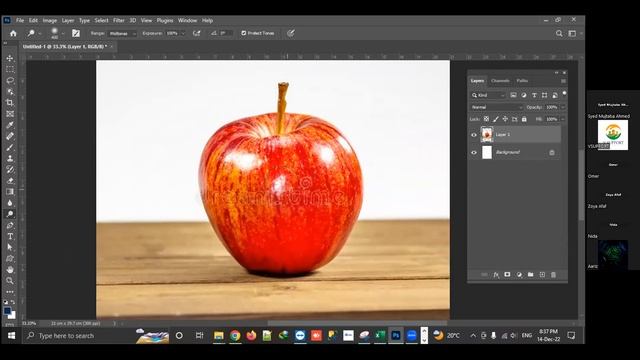Screen dimensions: 640x360
Task: Open Firefox from the taskbar
Action: [251, 336]
